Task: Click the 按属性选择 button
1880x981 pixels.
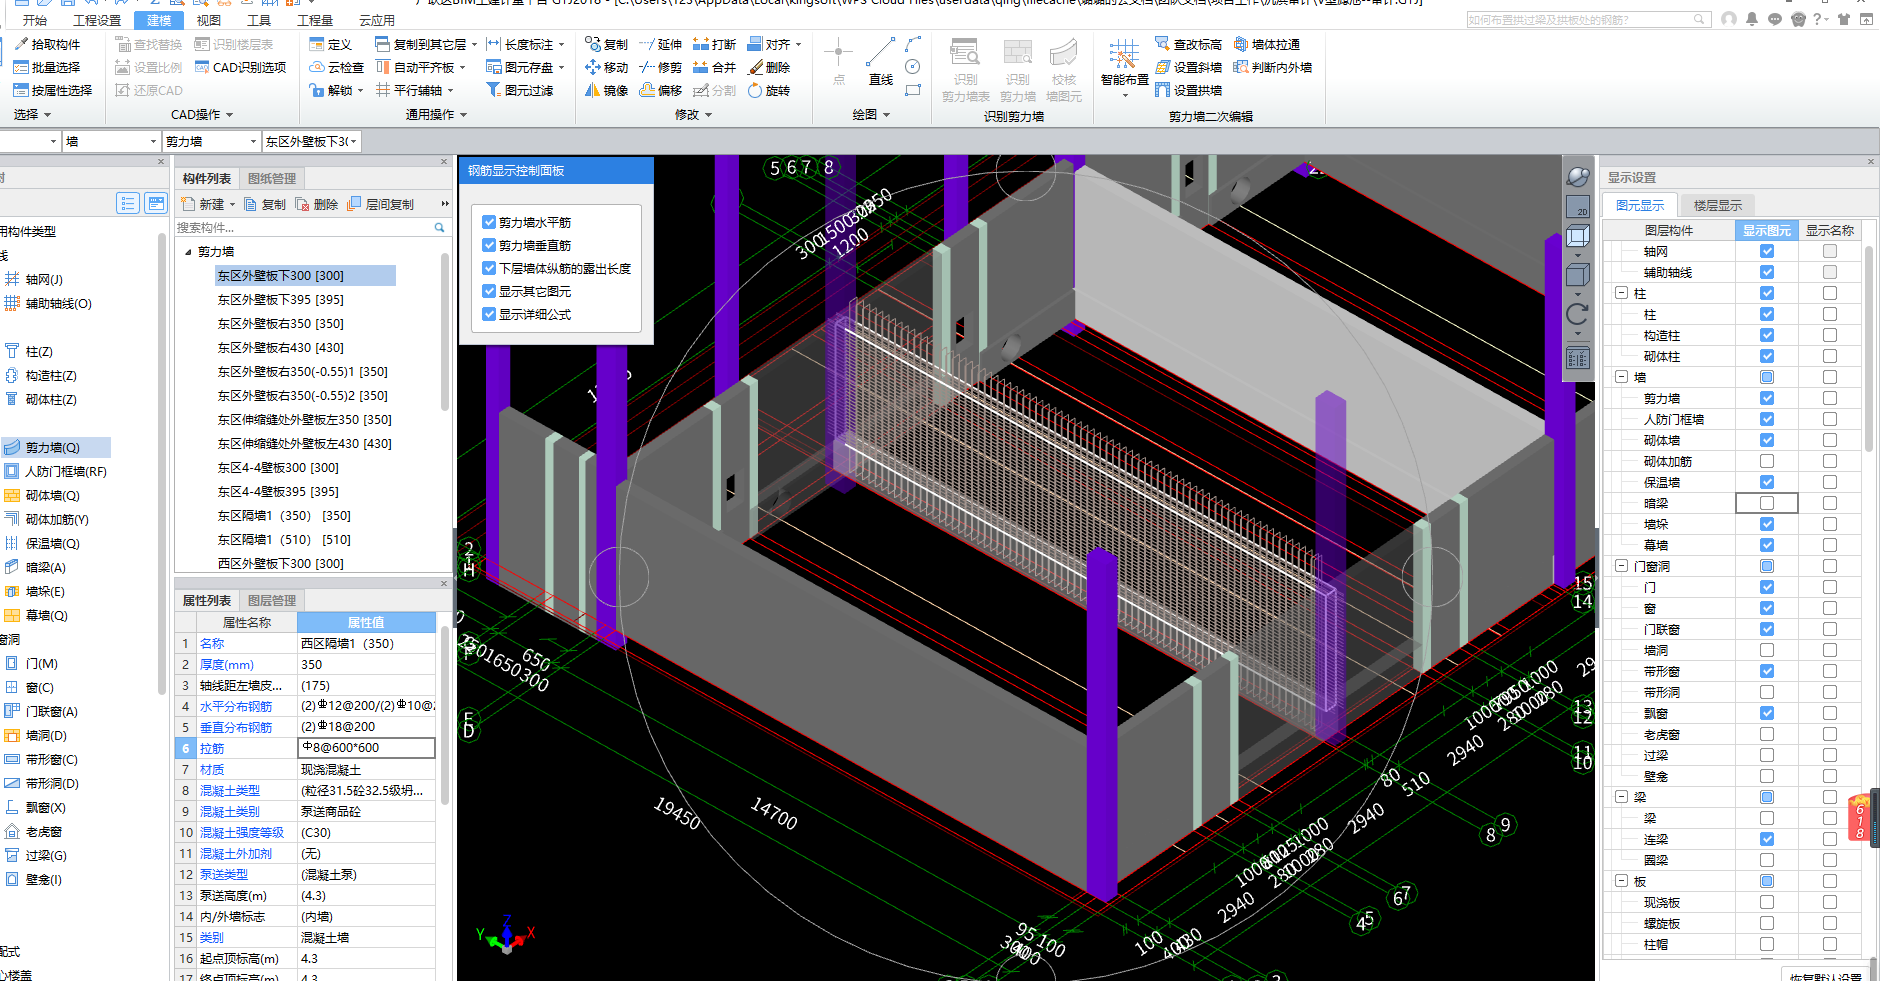Action: [53, 90]
